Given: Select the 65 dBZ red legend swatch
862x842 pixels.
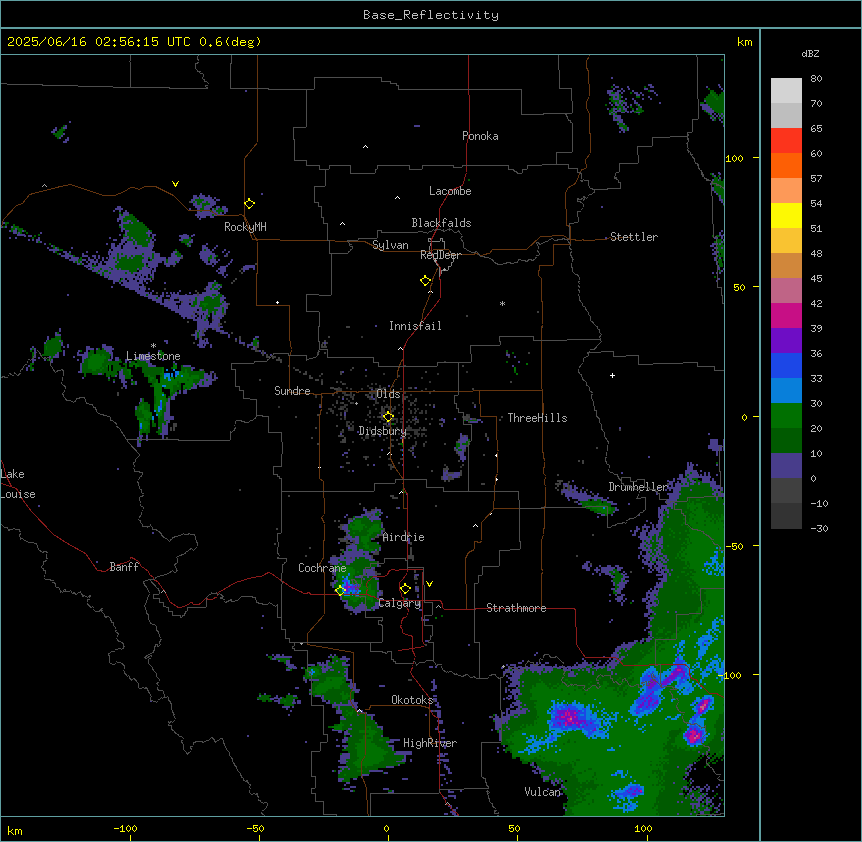Looking at the screenshot, I should (786, 141).
